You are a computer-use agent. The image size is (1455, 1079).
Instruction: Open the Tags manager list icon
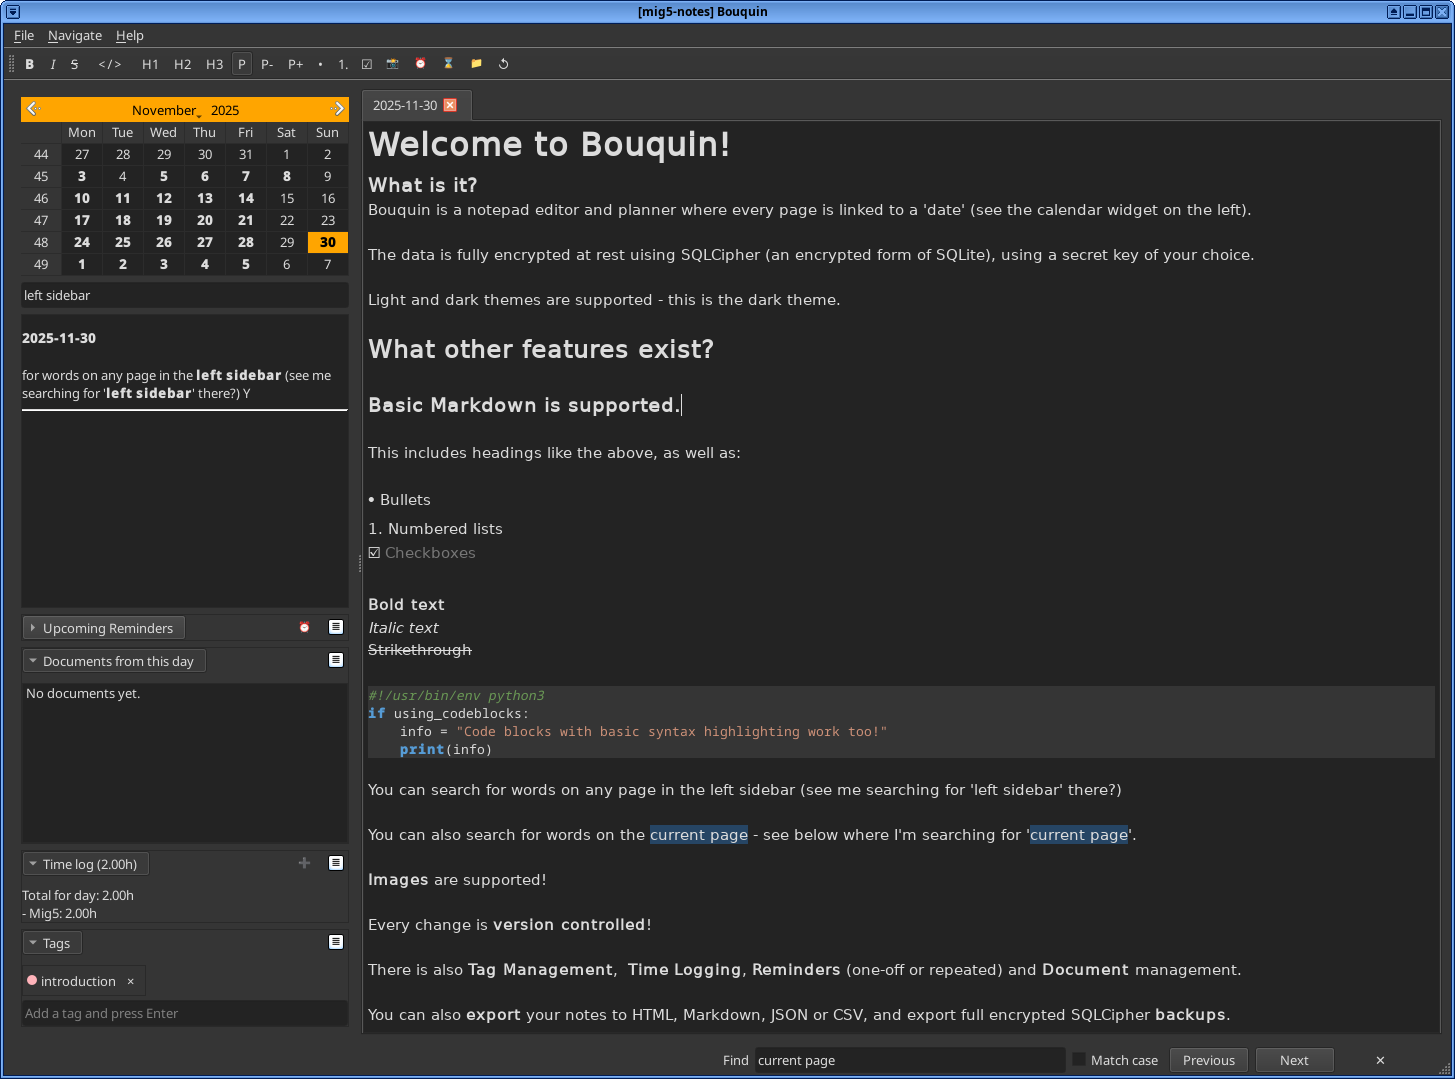(x=336, y=942)
